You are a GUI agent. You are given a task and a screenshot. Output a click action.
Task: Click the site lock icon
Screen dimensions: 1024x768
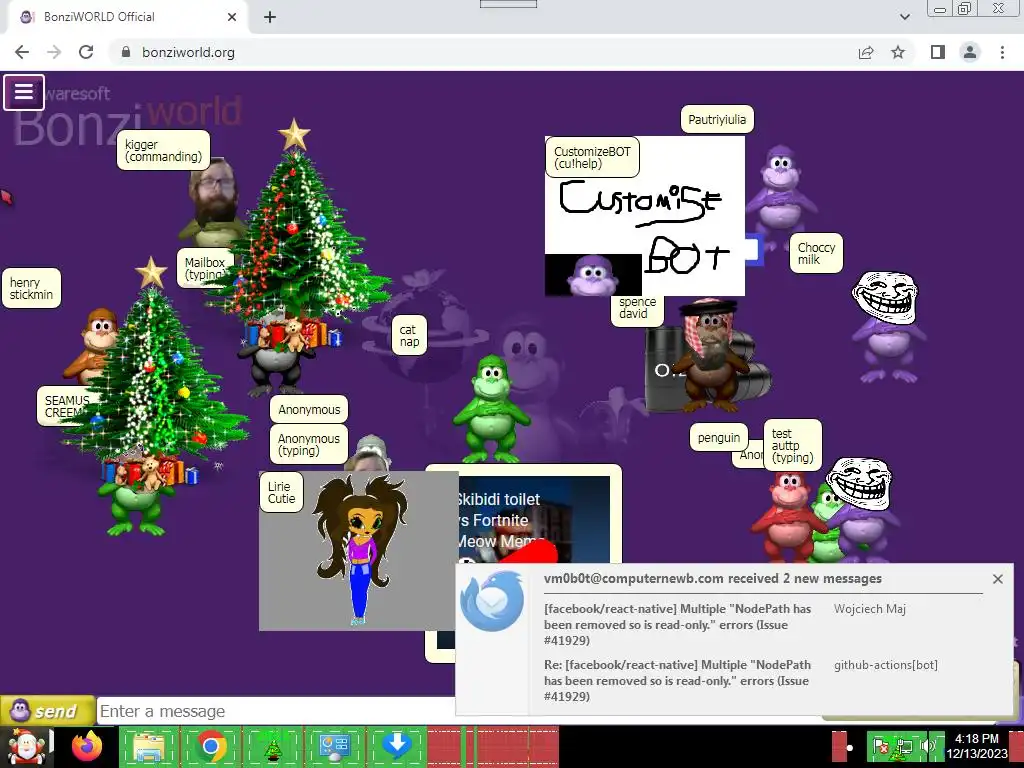pyautogui.click(x=126, y=52)
